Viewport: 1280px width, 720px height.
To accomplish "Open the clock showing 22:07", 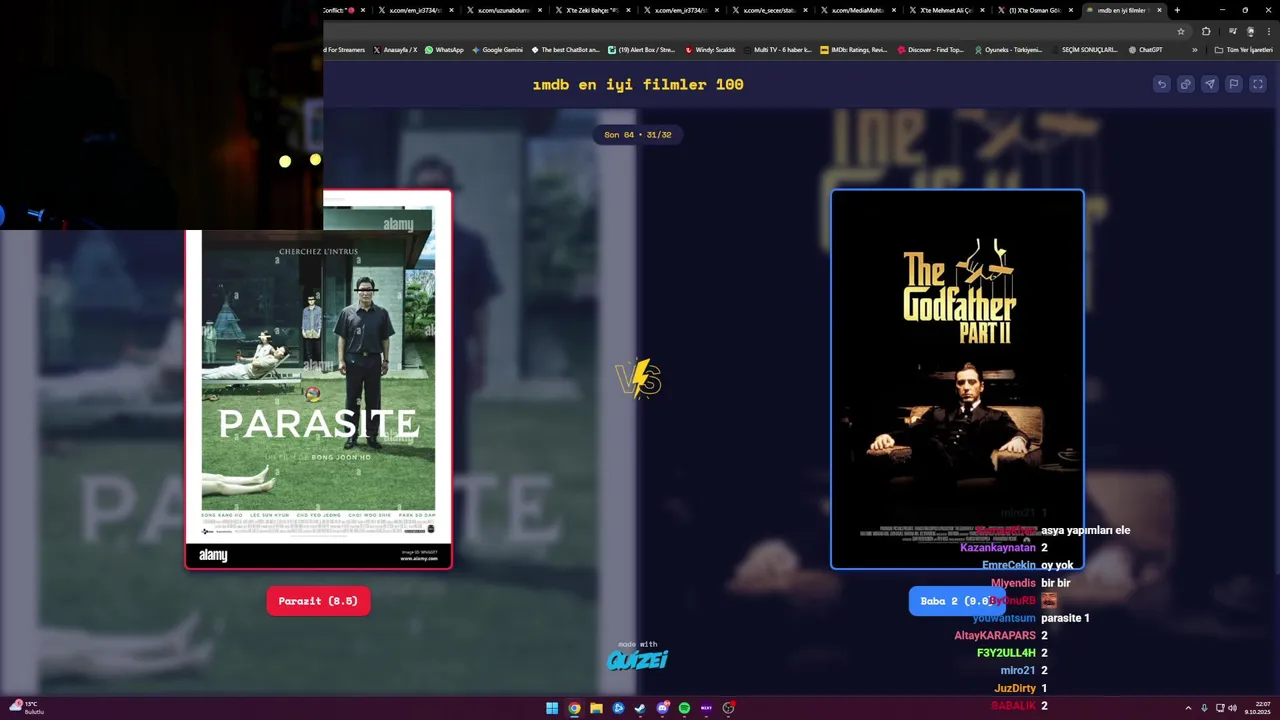I will (1256, 708).
